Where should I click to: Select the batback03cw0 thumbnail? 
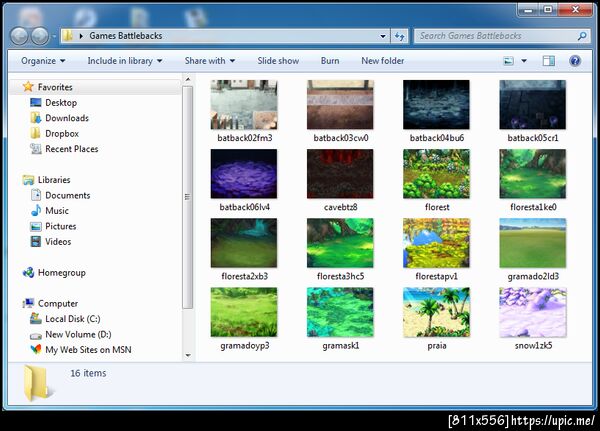point(340,104)
